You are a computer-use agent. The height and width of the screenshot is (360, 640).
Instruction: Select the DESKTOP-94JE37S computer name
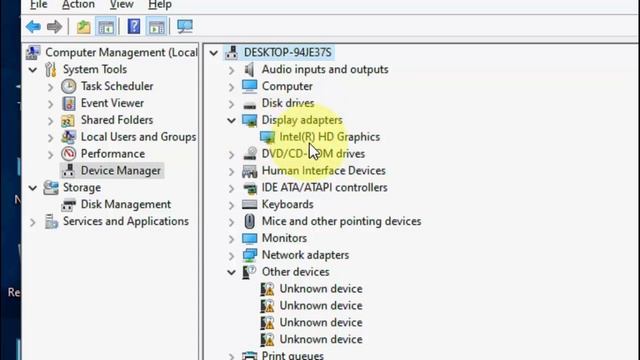tap(287, 53)
